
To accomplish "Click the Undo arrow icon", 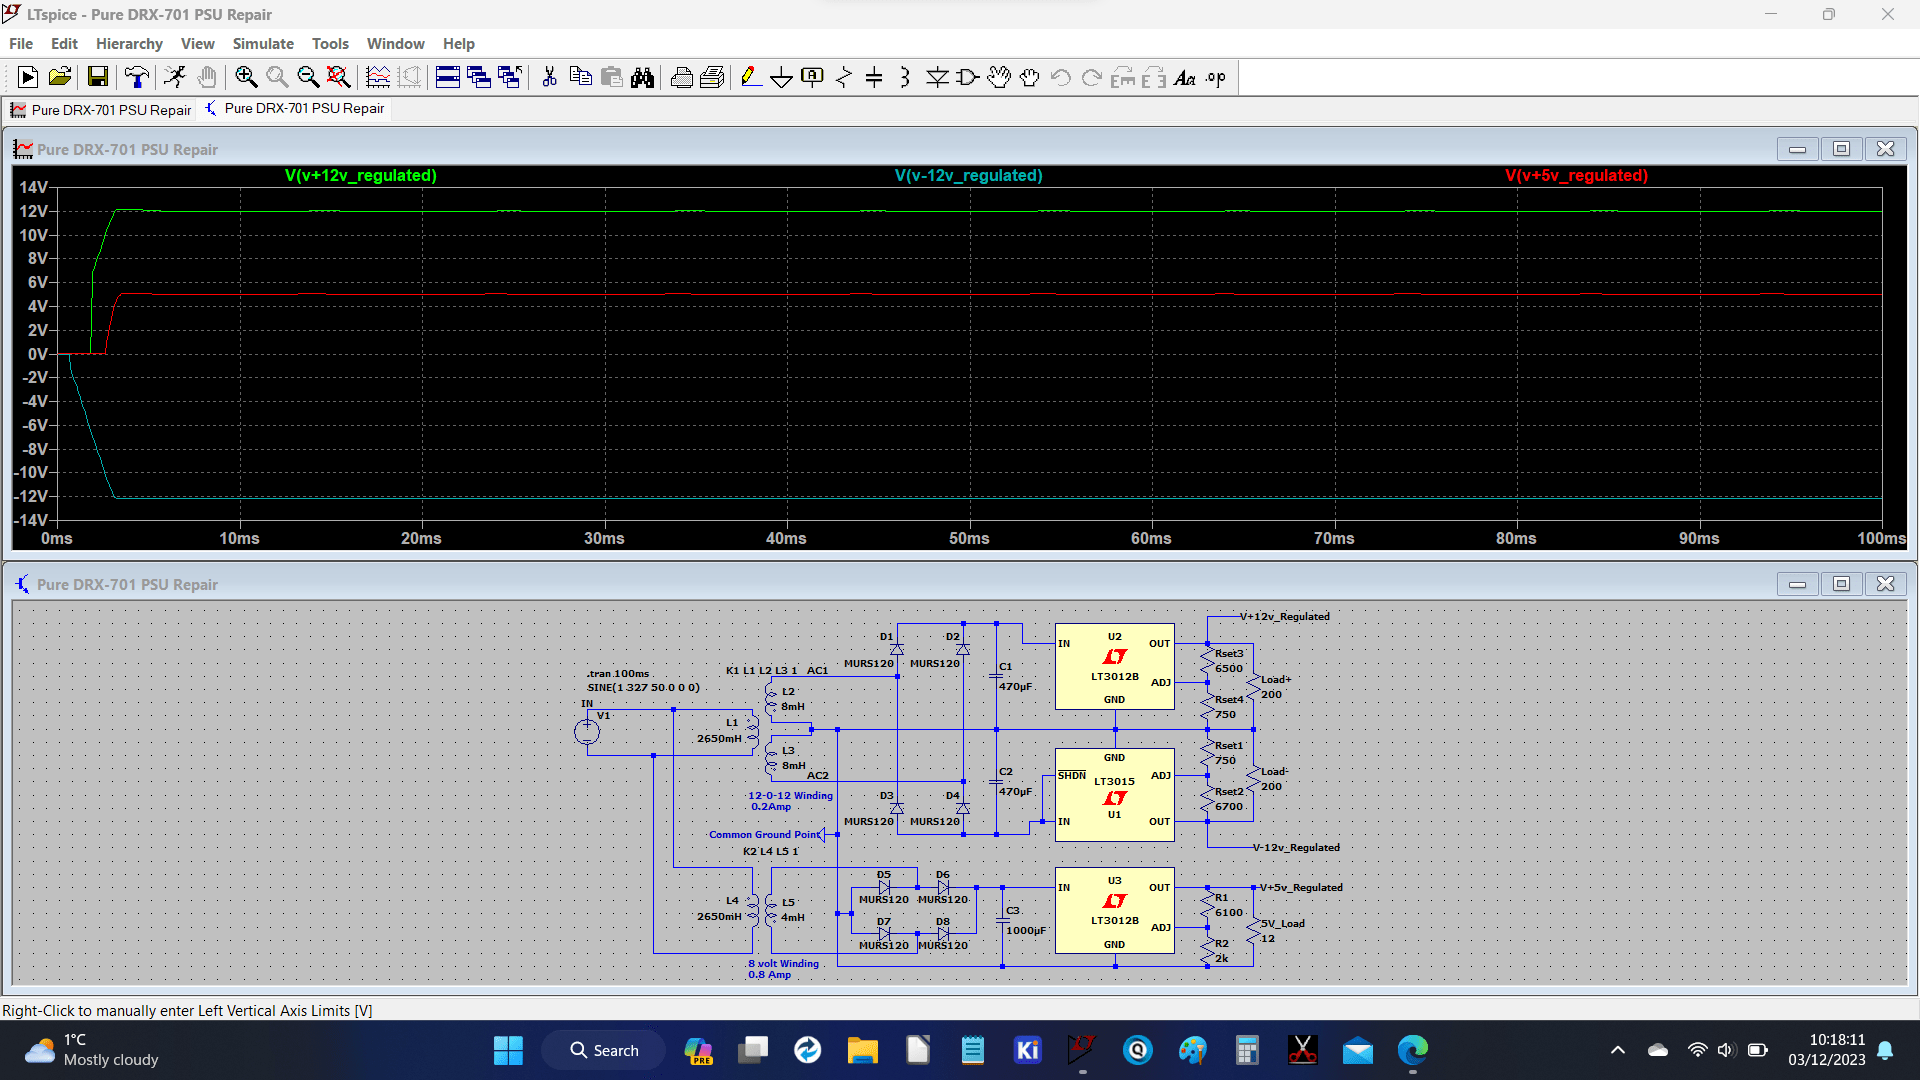I will coord(1061,77).
